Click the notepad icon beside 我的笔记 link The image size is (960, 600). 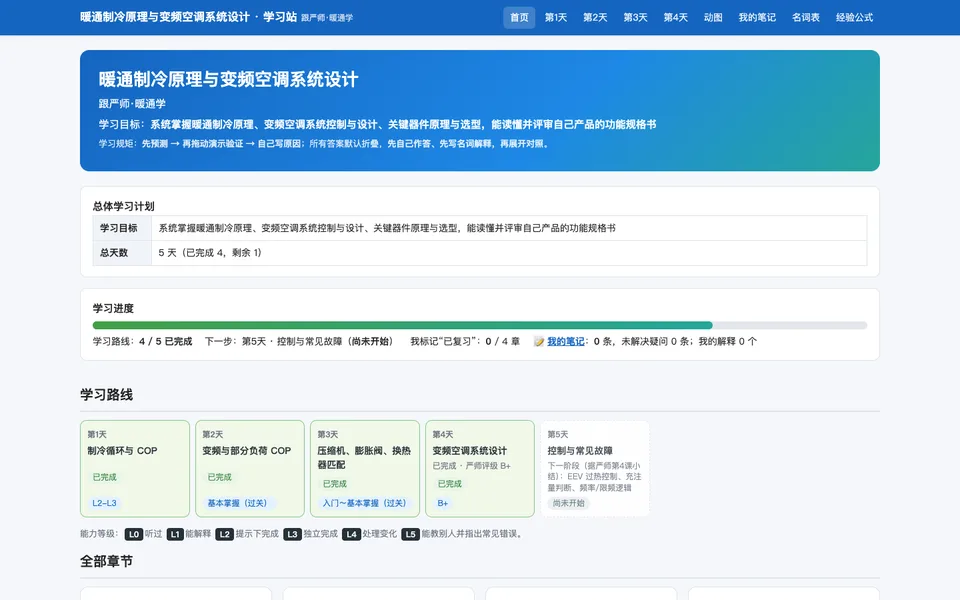click(x=539, y=342)
